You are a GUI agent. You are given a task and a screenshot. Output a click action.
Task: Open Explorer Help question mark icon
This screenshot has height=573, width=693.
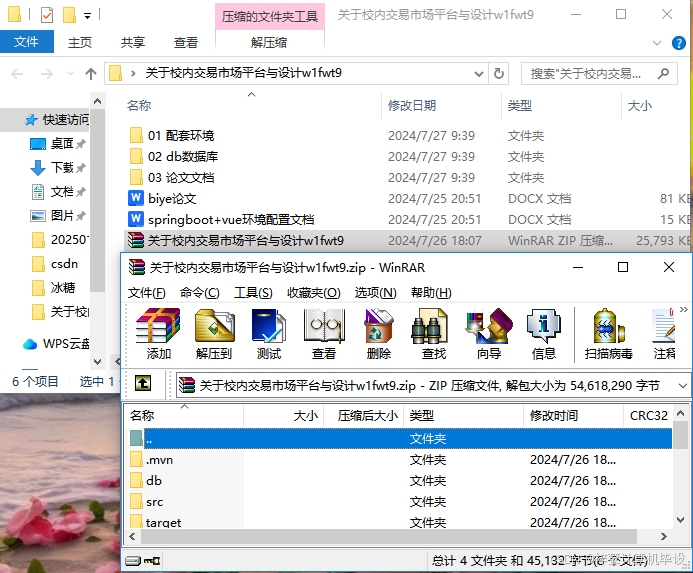[x=678, y=43]
